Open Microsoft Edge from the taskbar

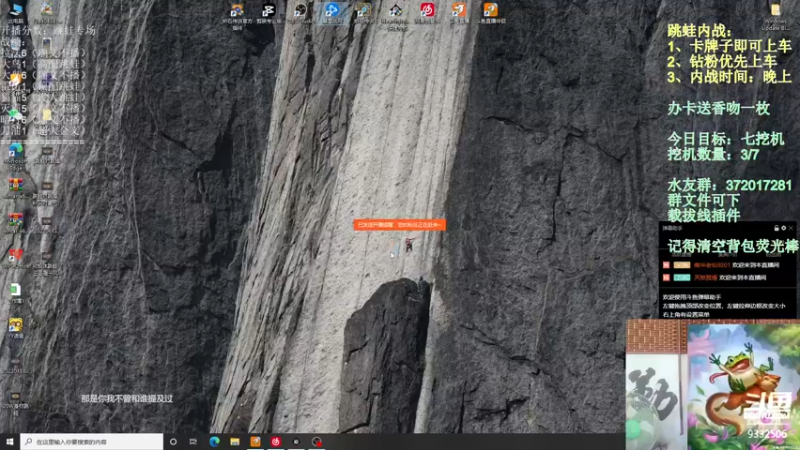tap(214, 441)
